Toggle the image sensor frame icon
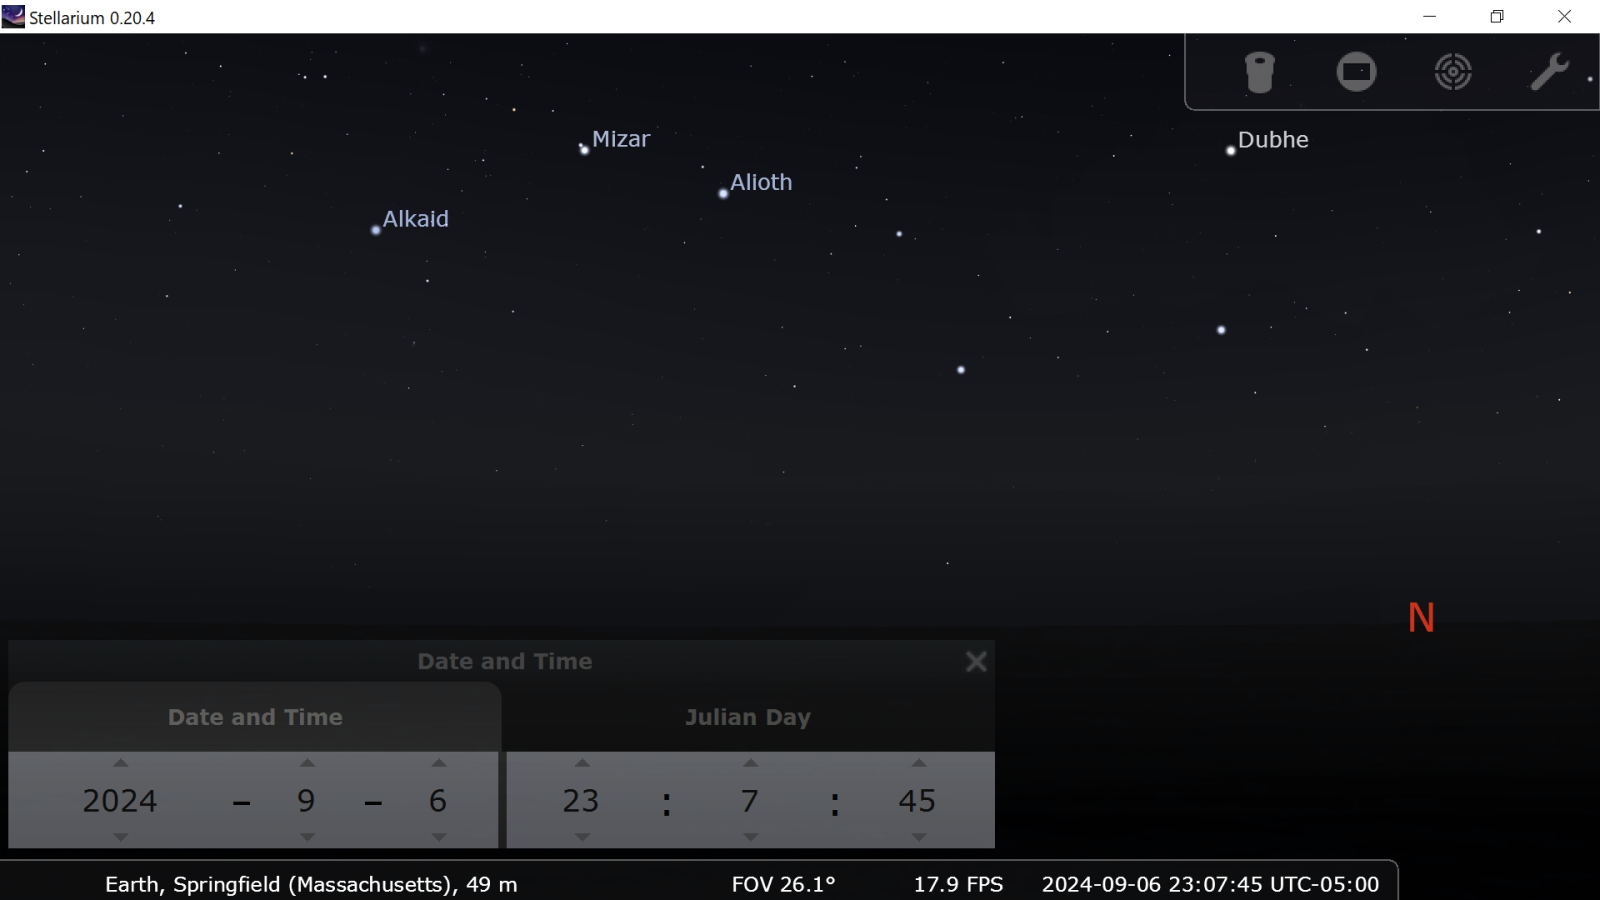The width and height of the screenshot is (1600, 900). pyautogui.click(x=1356, y=72)
